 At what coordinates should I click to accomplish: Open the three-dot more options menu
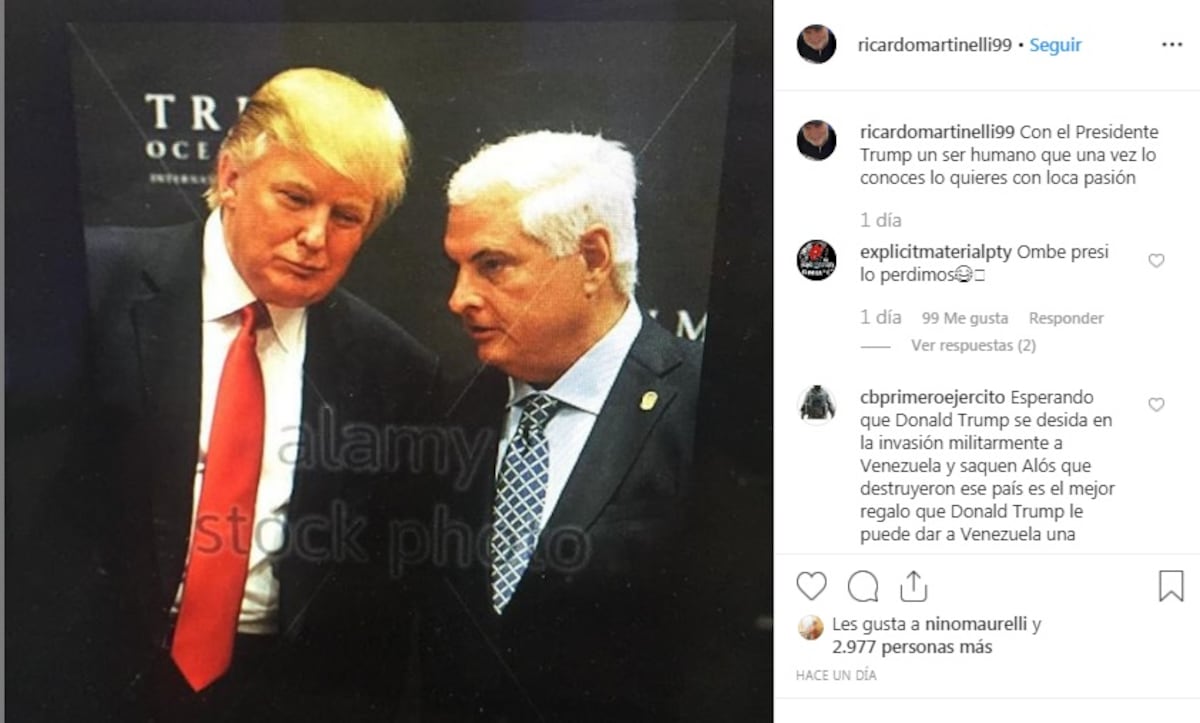click(1172, 45)
